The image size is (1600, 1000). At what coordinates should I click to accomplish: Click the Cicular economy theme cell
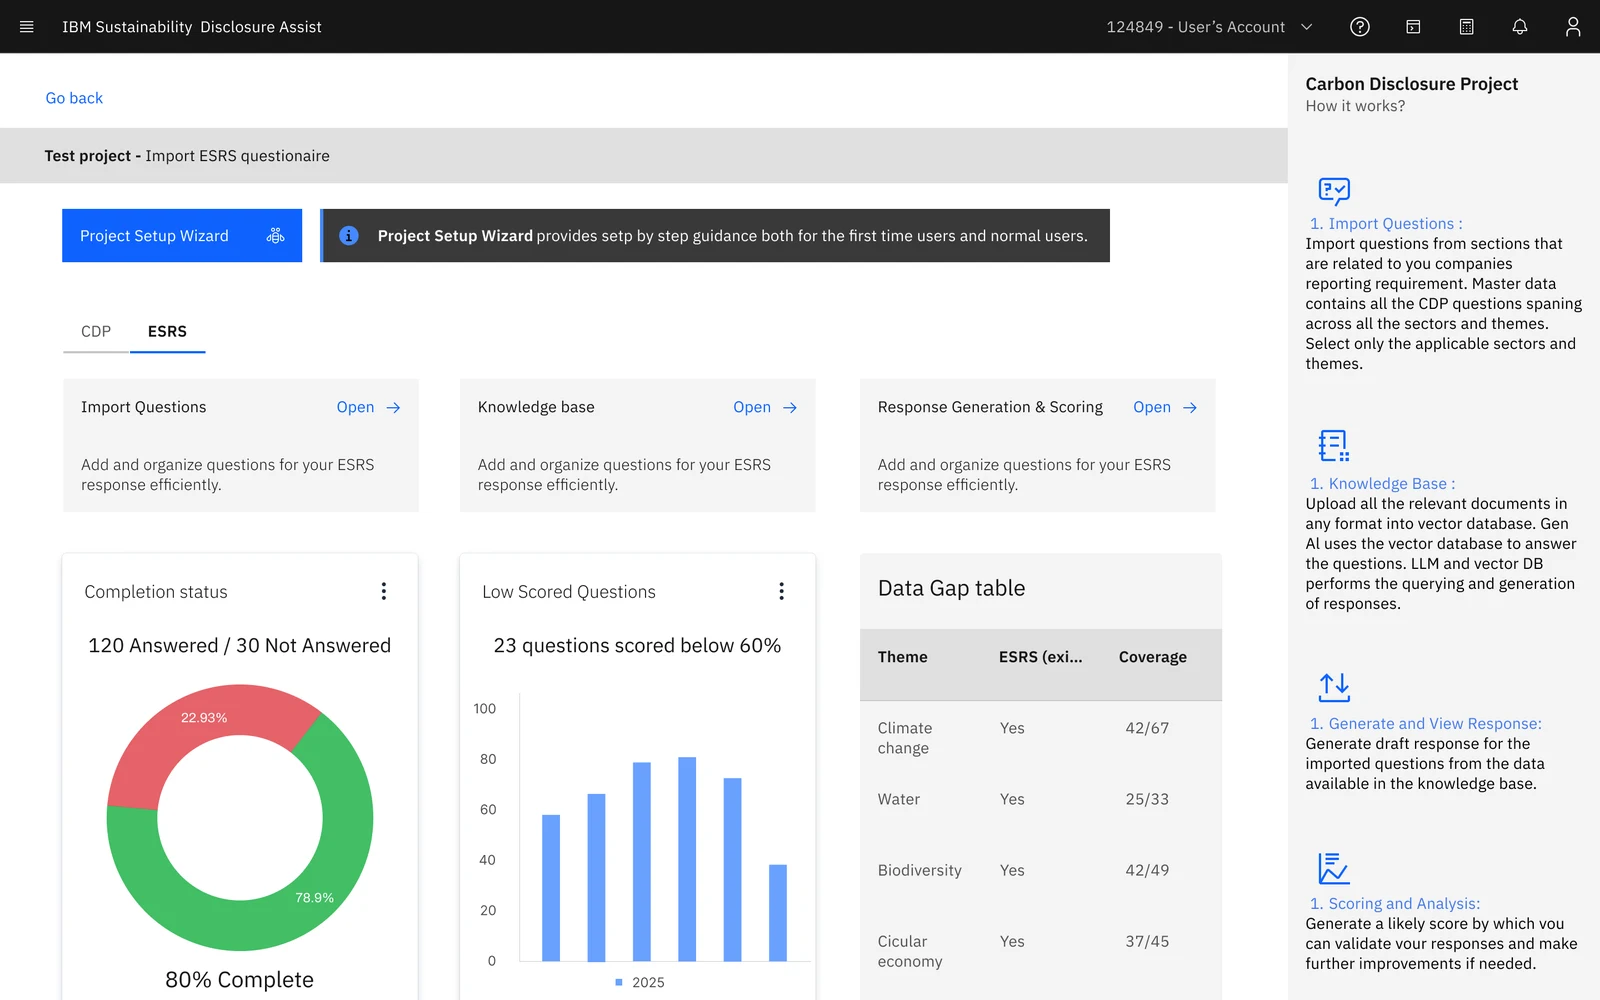(910, 951)
